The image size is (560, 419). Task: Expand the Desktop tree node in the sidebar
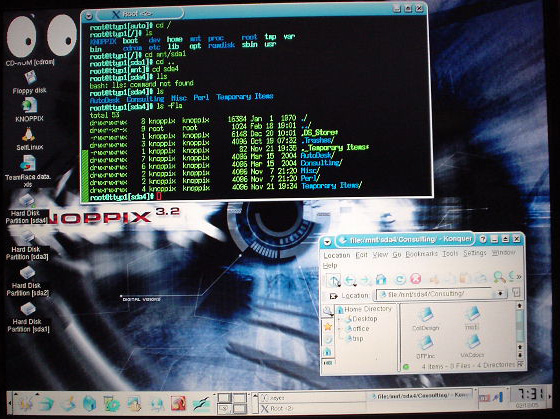point(340,319)
